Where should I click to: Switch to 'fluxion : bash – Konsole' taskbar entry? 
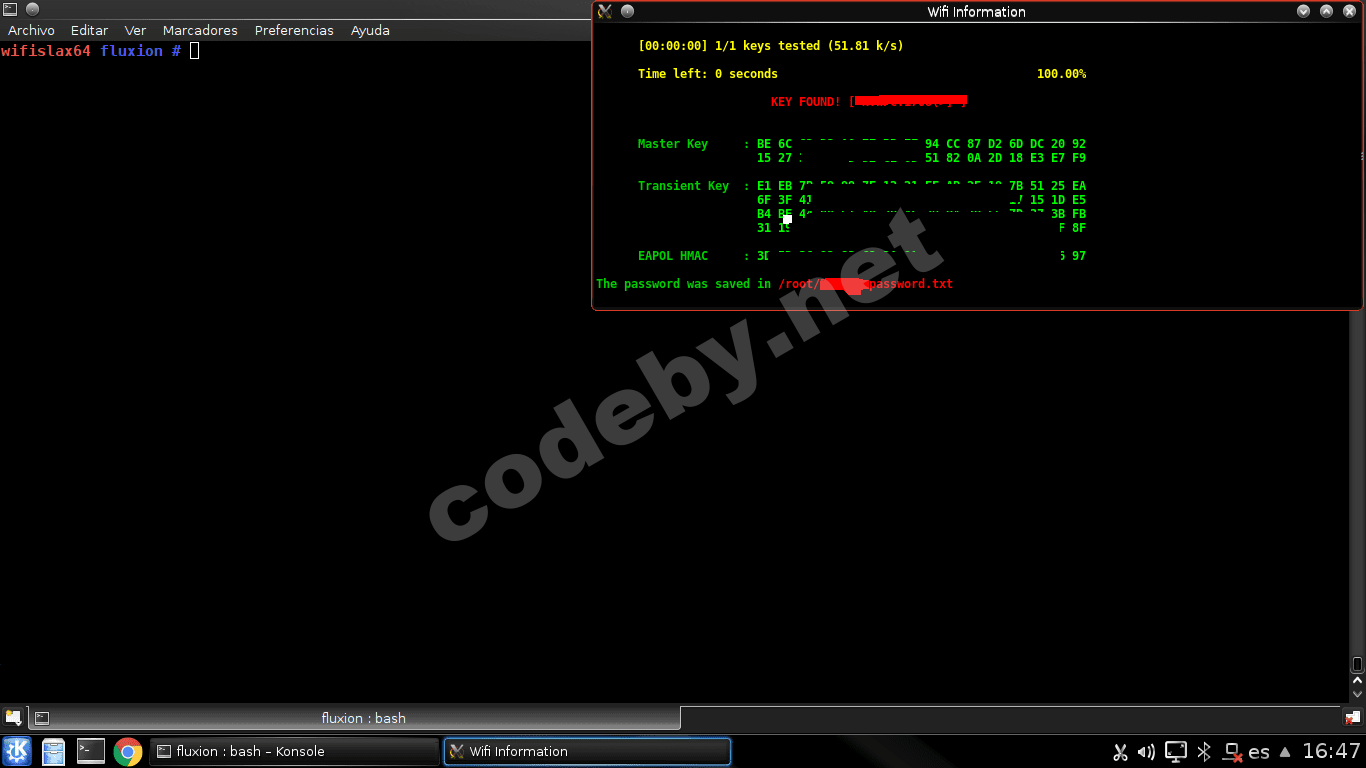[x=294, y=751]
